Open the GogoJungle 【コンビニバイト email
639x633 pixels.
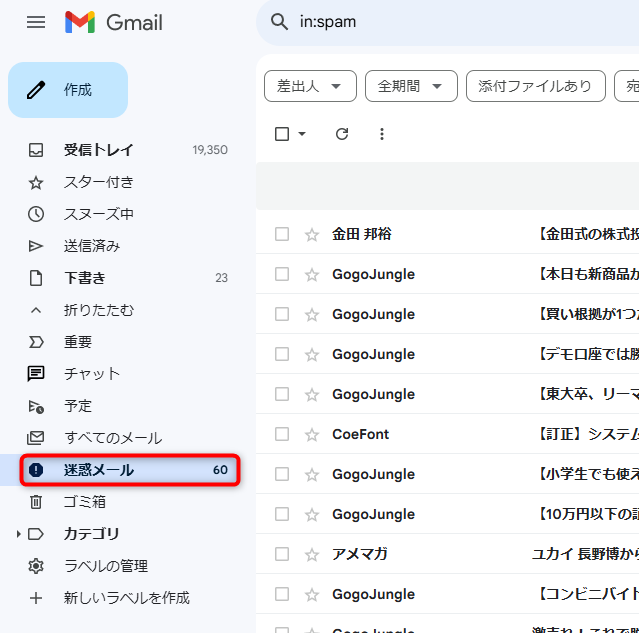tap(447, 594)
